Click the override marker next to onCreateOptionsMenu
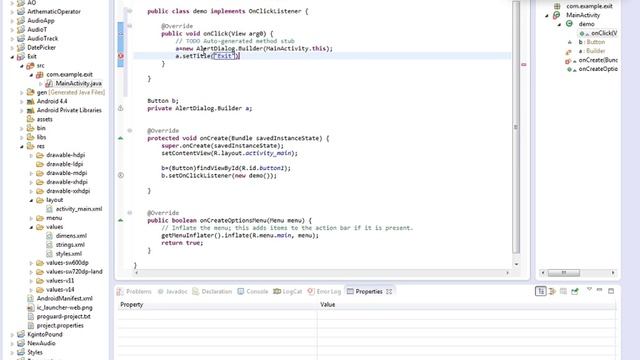Image resolution: width=640 pixels, height=360 pixels. 120,220
